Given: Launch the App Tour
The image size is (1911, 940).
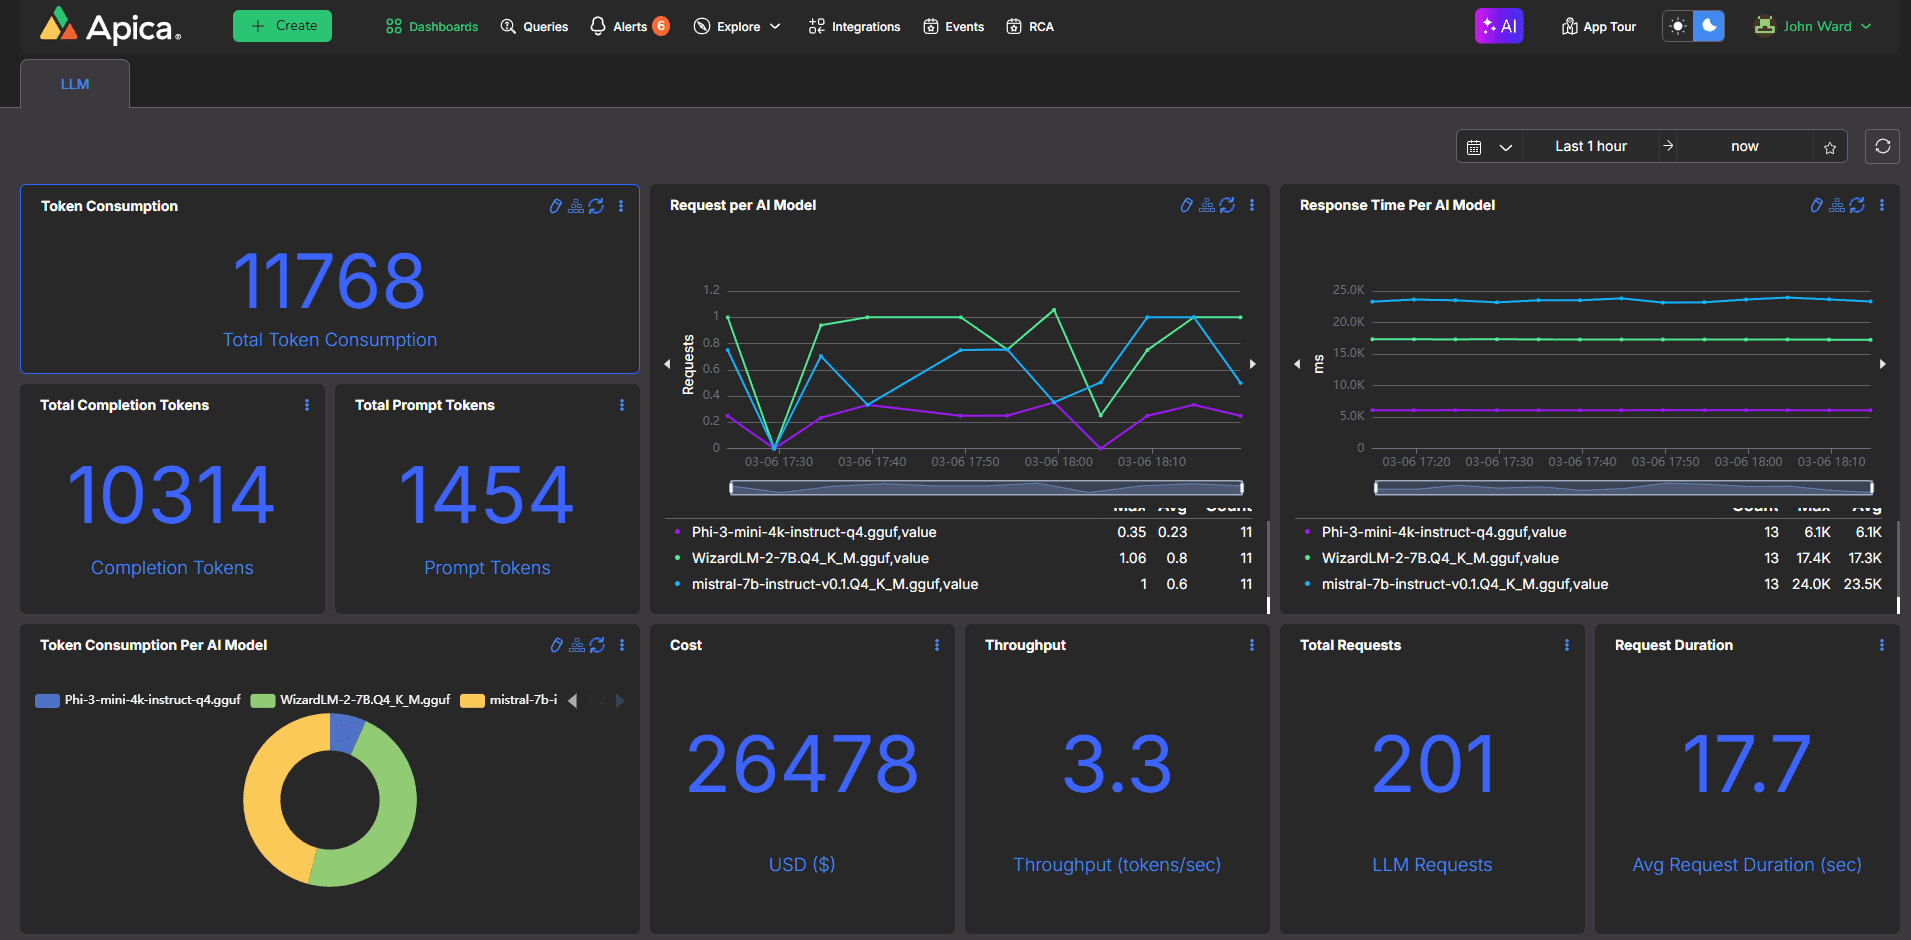Looking at the screenshot, I should (1599, 27).
